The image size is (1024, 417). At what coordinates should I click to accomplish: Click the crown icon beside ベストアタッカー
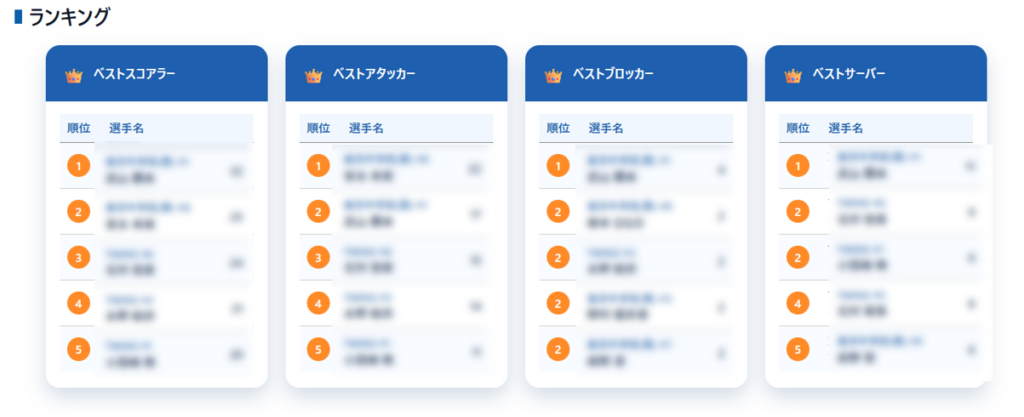(x=313, y=75)
